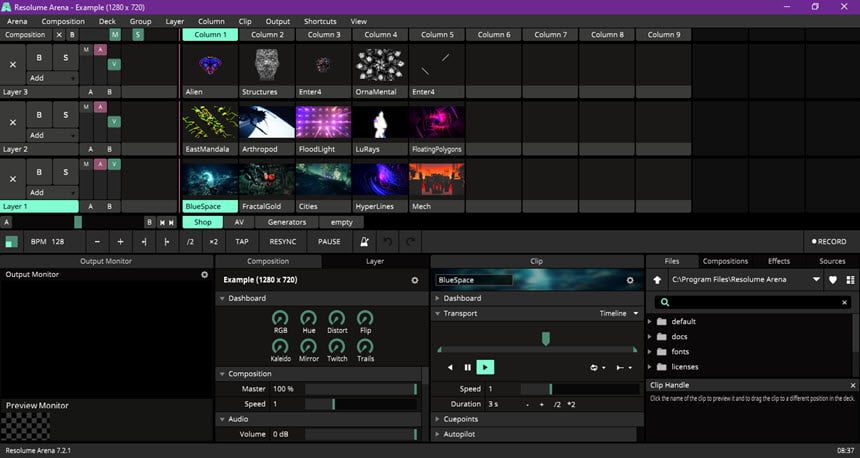
Task: Select the Generators deck tab
Action: (x=287, y=222)
